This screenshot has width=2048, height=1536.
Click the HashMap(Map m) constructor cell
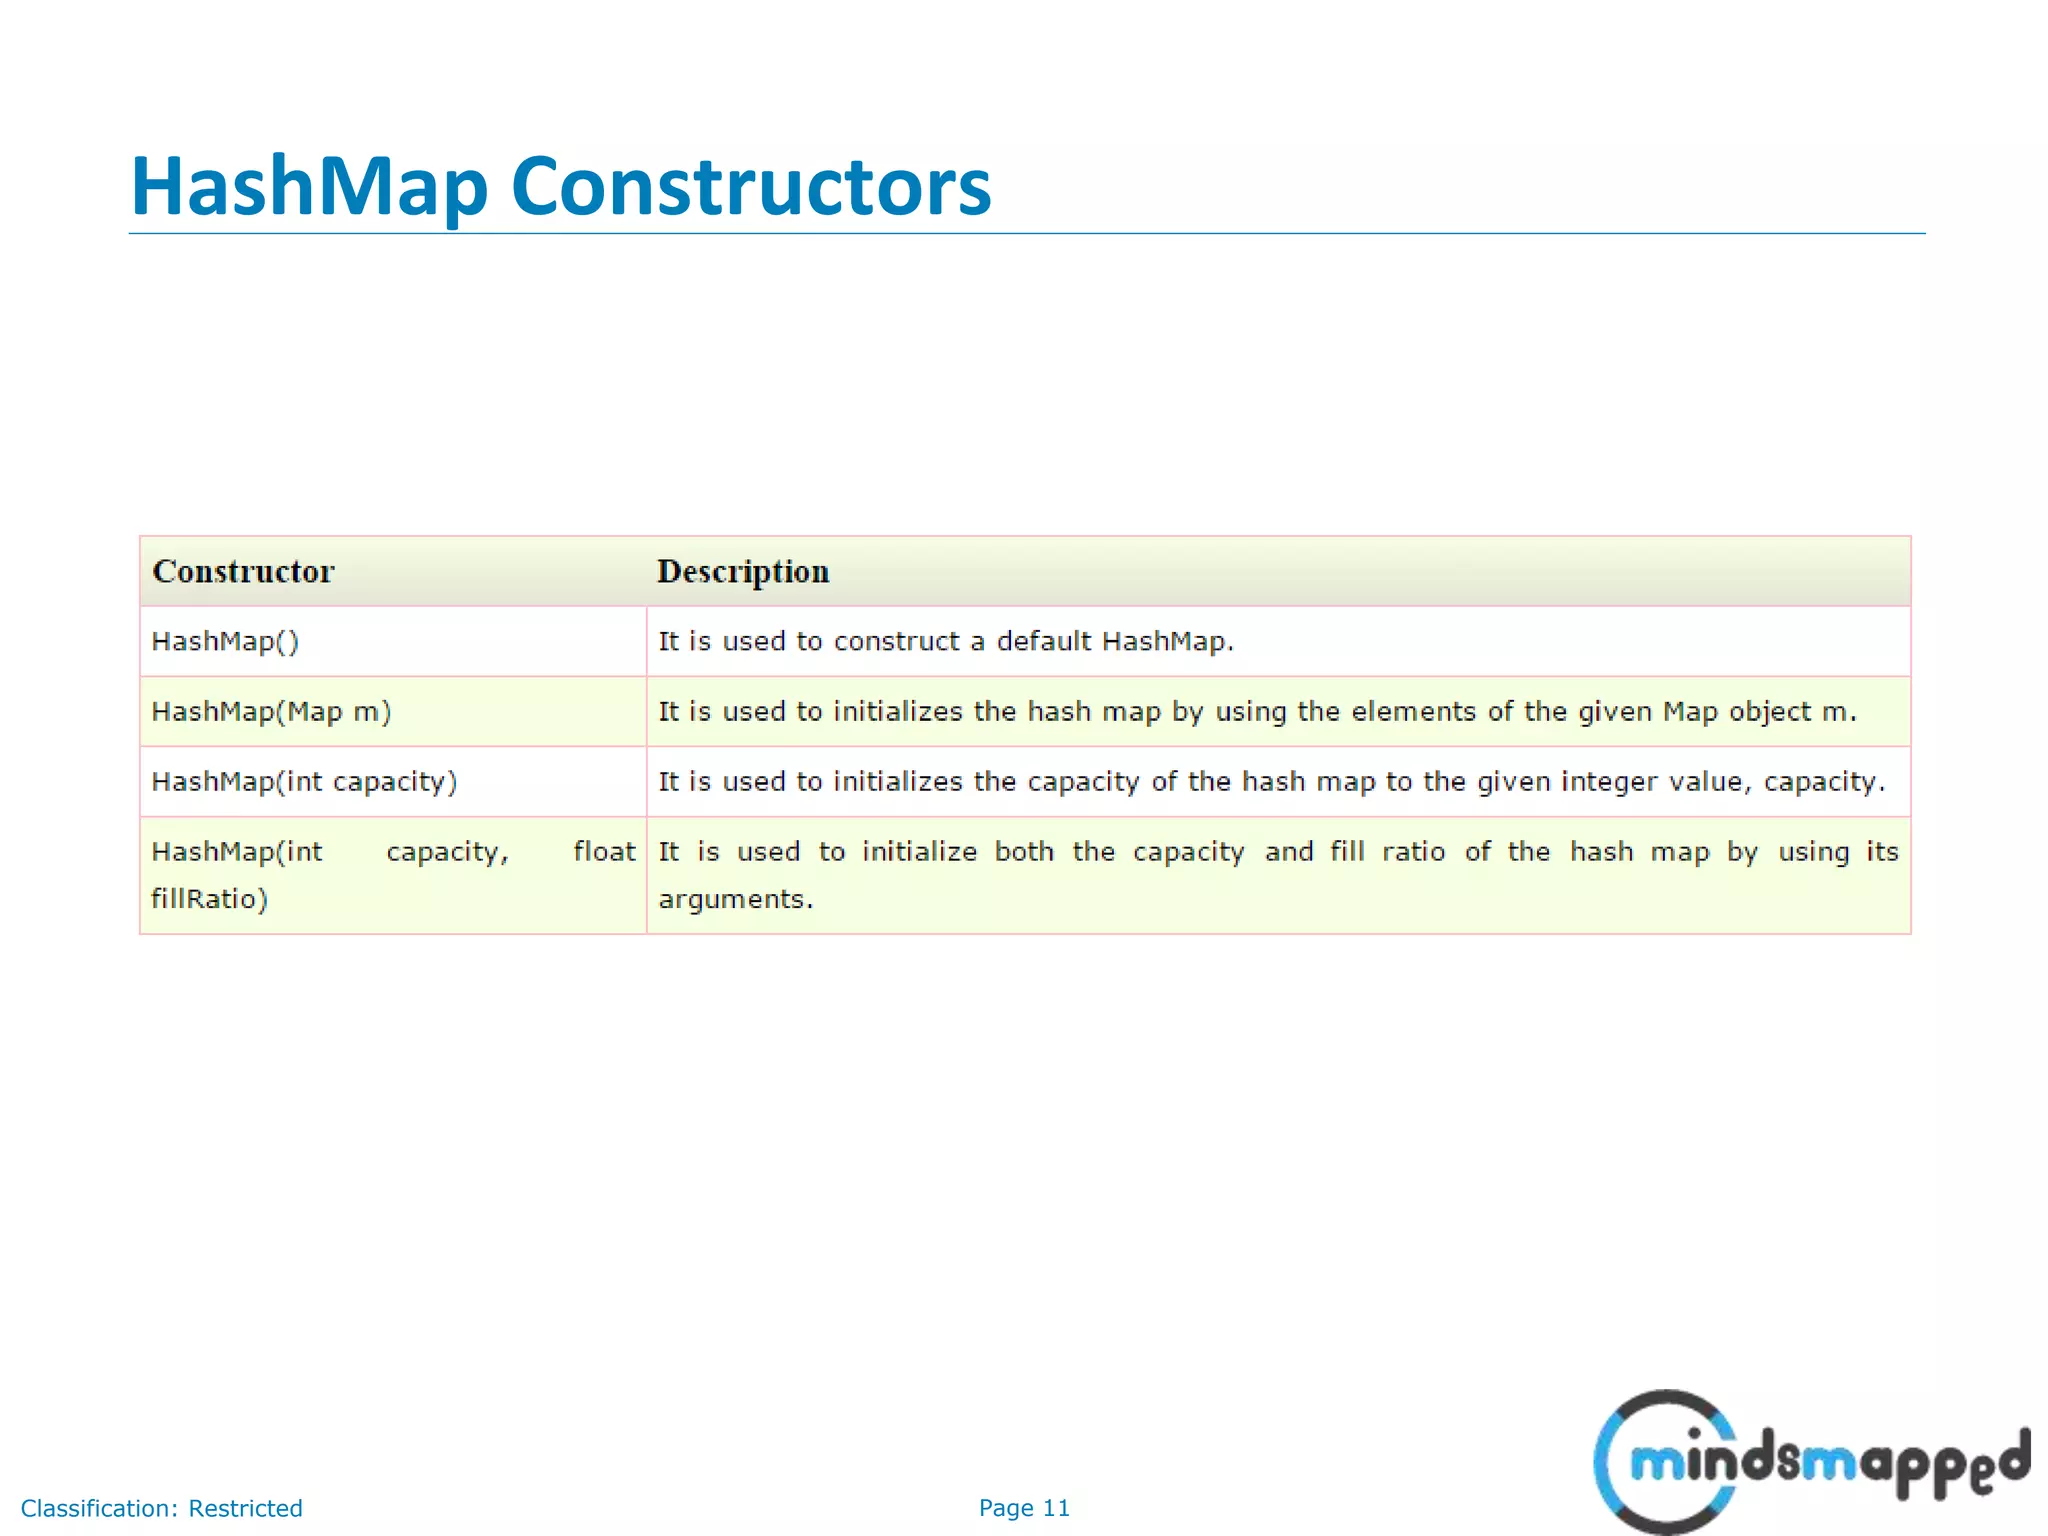click(393, 711)
